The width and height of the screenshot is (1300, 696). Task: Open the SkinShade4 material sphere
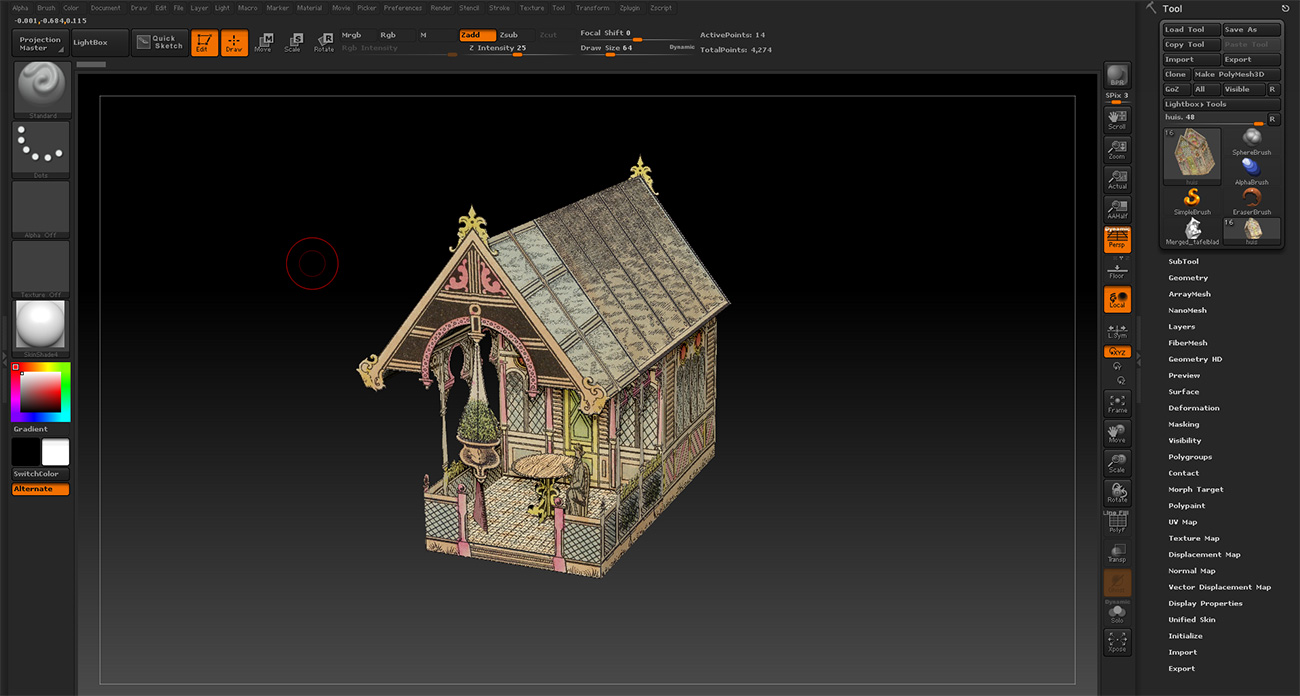(x=41, y=328)
